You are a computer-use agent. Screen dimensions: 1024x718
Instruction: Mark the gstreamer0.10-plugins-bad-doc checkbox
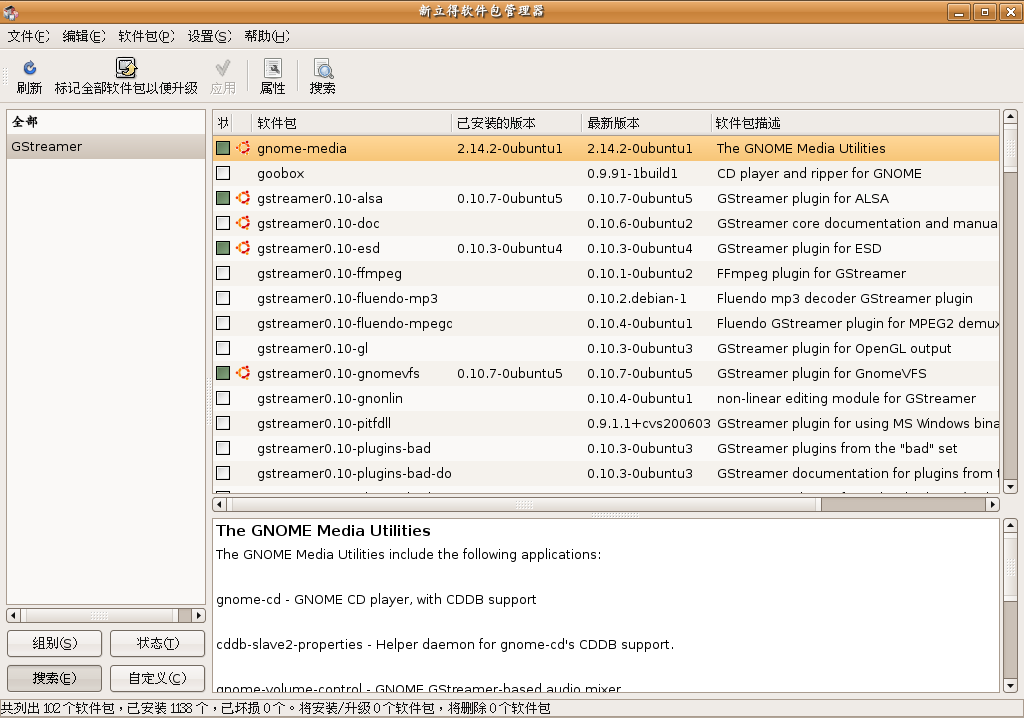223,473
